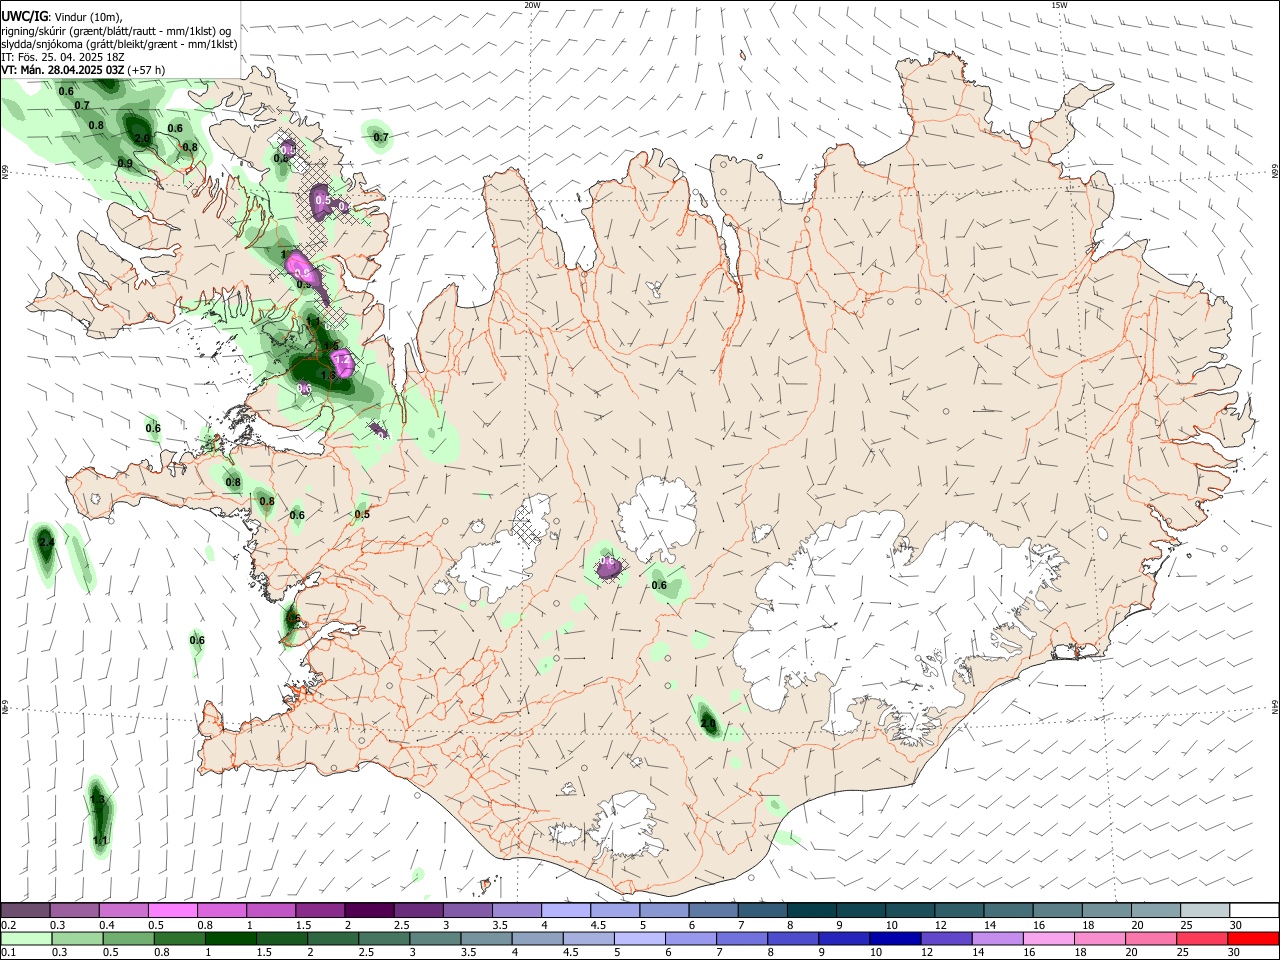
Task: Click the dark teal 8–9 snow legend swatch
Action: click(x=811, y=910)
